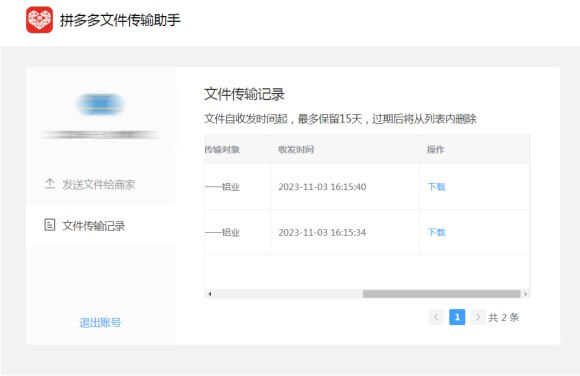The width and height of the screenshot is (580, 376).
Task: Go to the previous page with the left chevron
Action: tap(436, 317)
